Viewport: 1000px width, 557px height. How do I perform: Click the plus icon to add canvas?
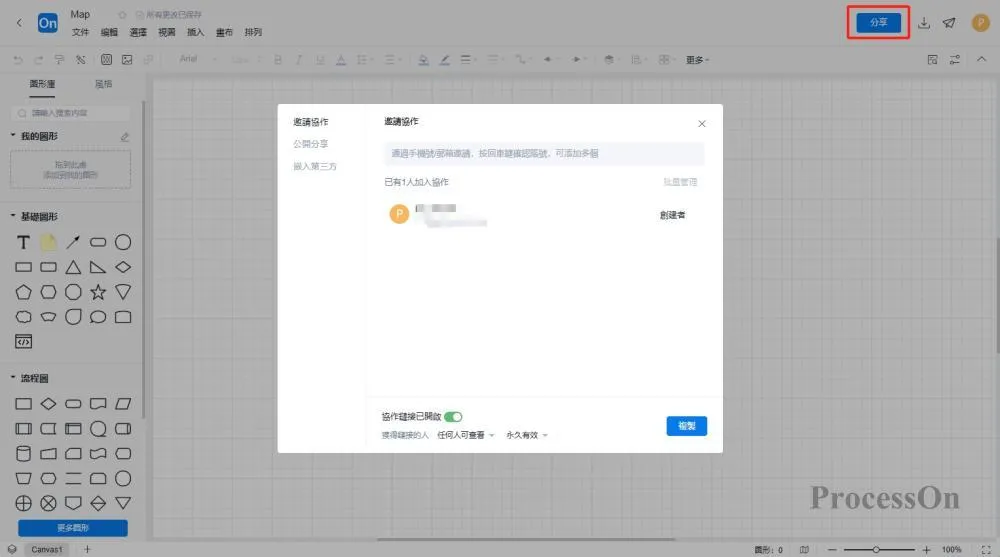87,549
